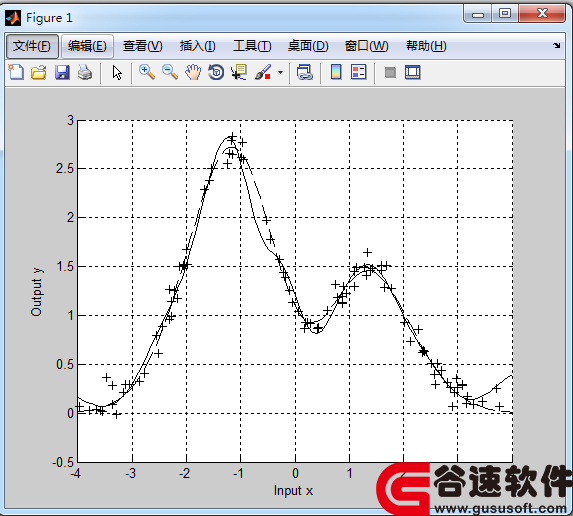Image resolution: width=573 pixels, height=516 pixels.
Task: Click the Show Plot Tools icon
Action: click(413, 72)
